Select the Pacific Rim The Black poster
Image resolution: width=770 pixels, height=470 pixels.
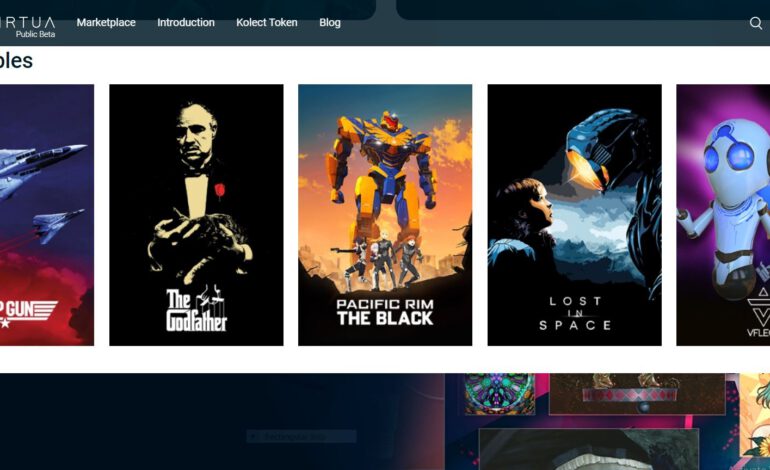(x=385, y=215)
